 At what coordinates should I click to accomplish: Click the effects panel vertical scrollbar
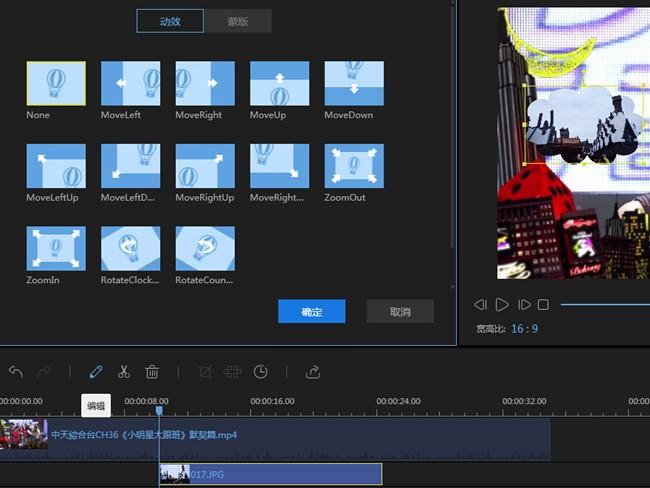pyautogui.click(x=453, y=129)
